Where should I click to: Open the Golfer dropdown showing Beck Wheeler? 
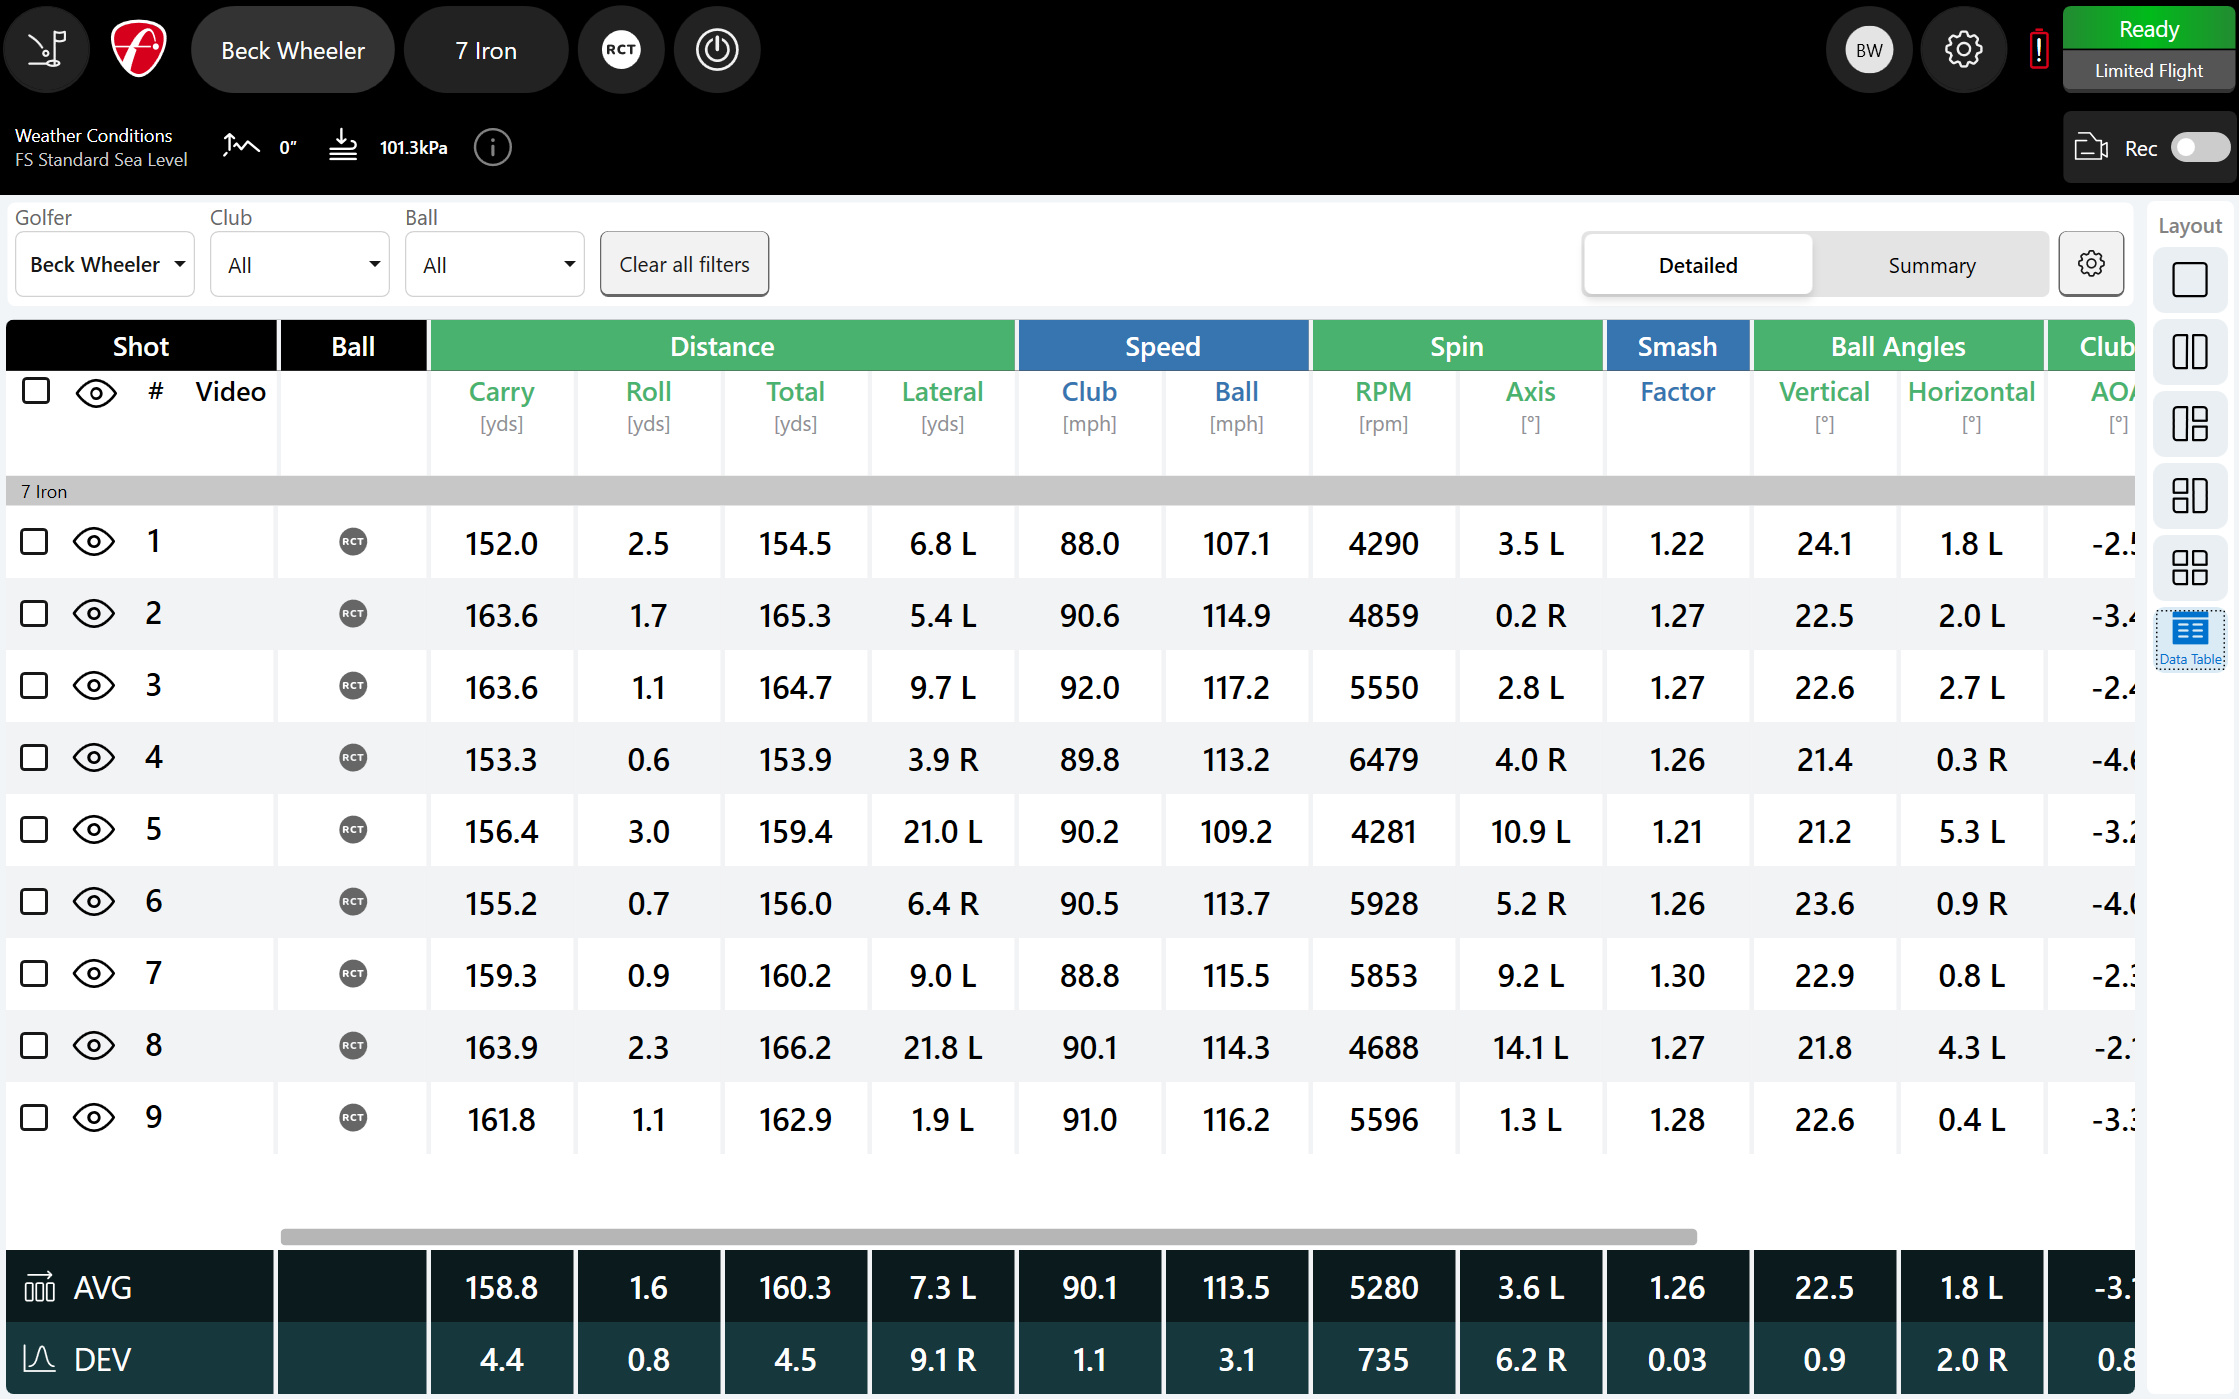[x=105, y=264]
